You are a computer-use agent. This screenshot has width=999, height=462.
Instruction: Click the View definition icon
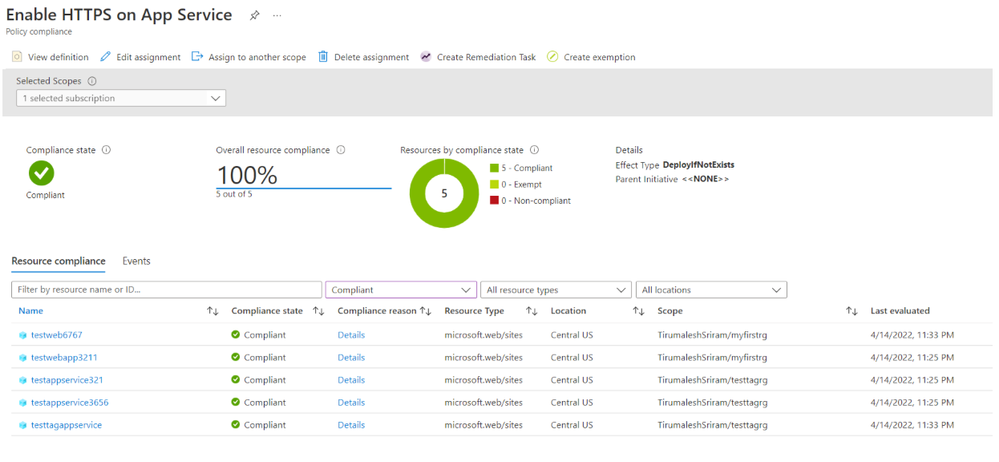click(x=17, y=57)
